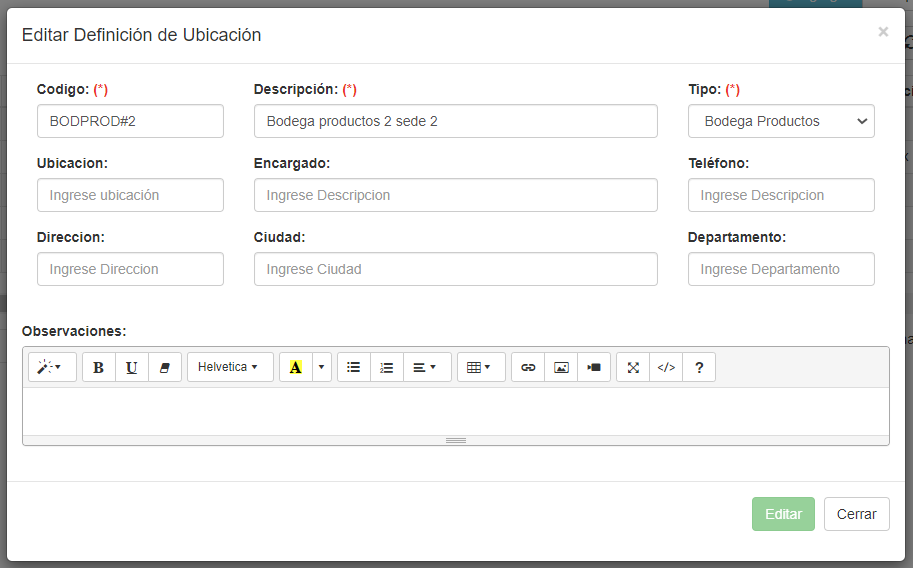Expand the paragraph alignment dropdown
Viewport: 913px width, 568px height.
pyautogui.click(x=426, y=367)
